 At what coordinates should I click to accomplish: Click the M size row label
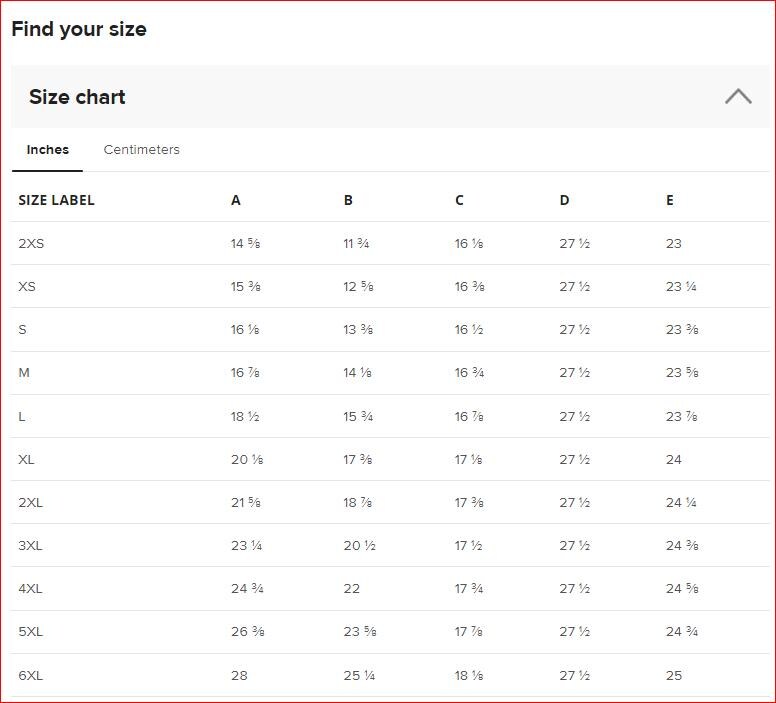tap(24, 372)
